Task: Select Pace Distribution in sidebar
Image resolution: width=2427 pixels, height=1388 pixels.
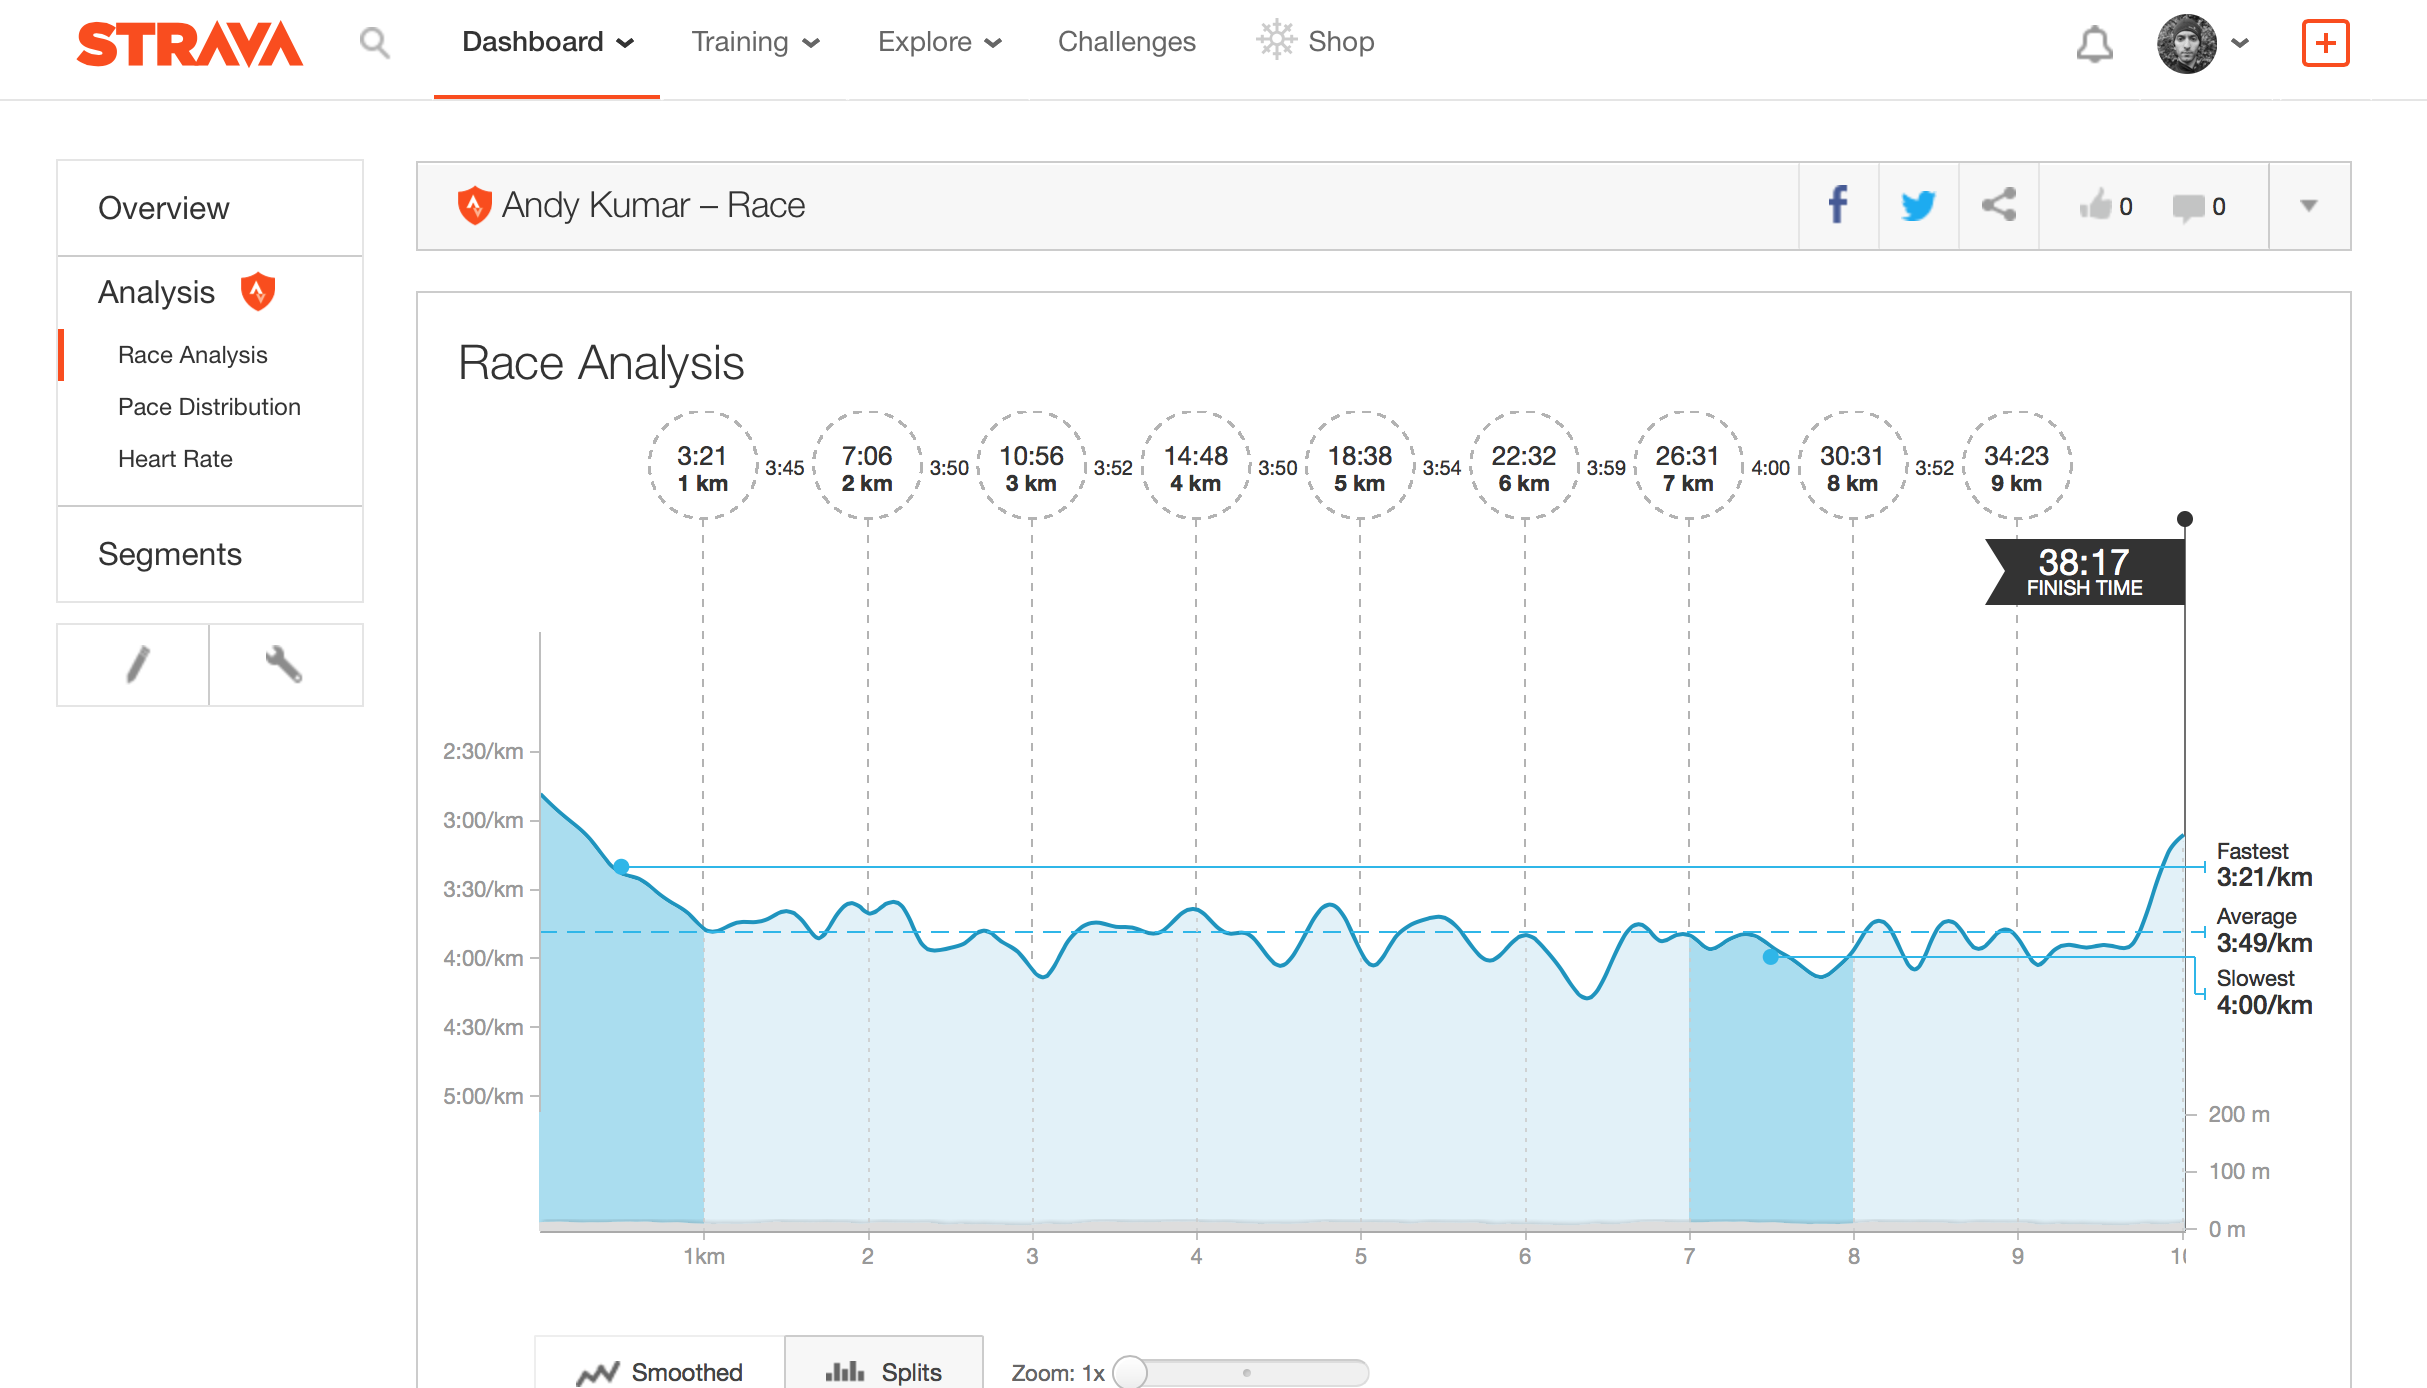Action: click(209, 407)
